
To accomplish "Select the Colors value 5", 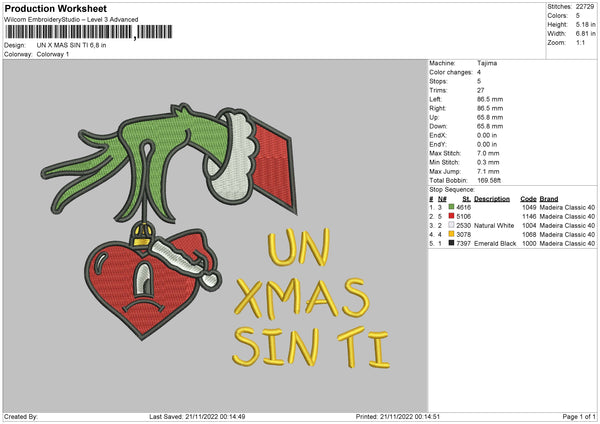I will [578, 16].
